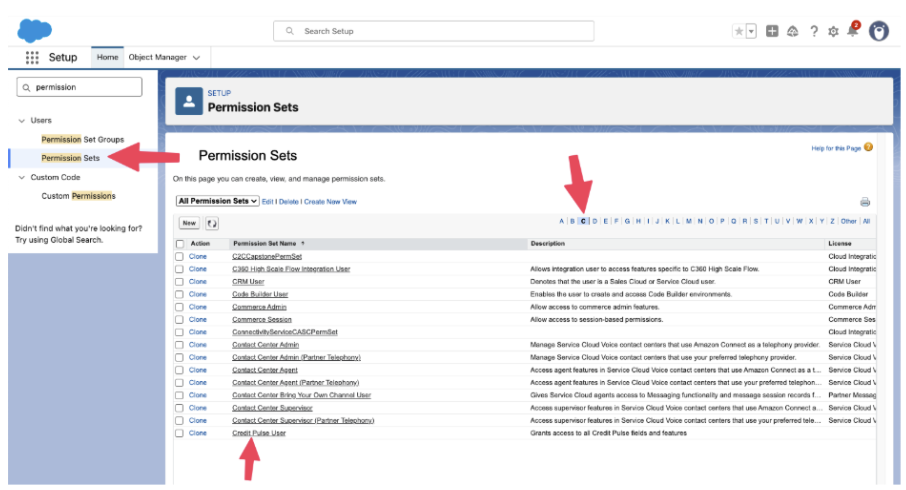Check the Contact Center Agent checkbox
This screenshot has width=906, height=490.
point(180,370)
